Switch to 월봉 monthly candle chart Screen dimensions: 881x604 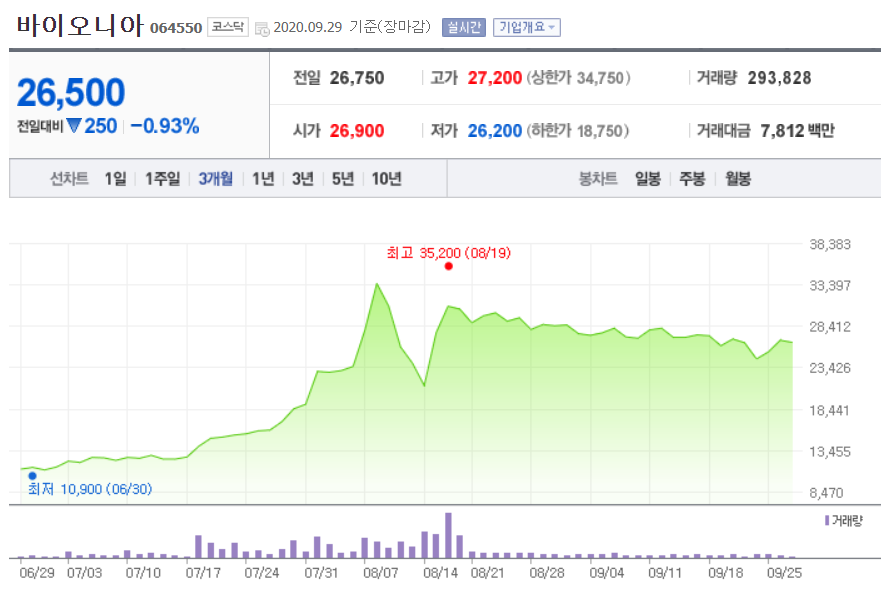pyautogui.click(x=738, y=179)
